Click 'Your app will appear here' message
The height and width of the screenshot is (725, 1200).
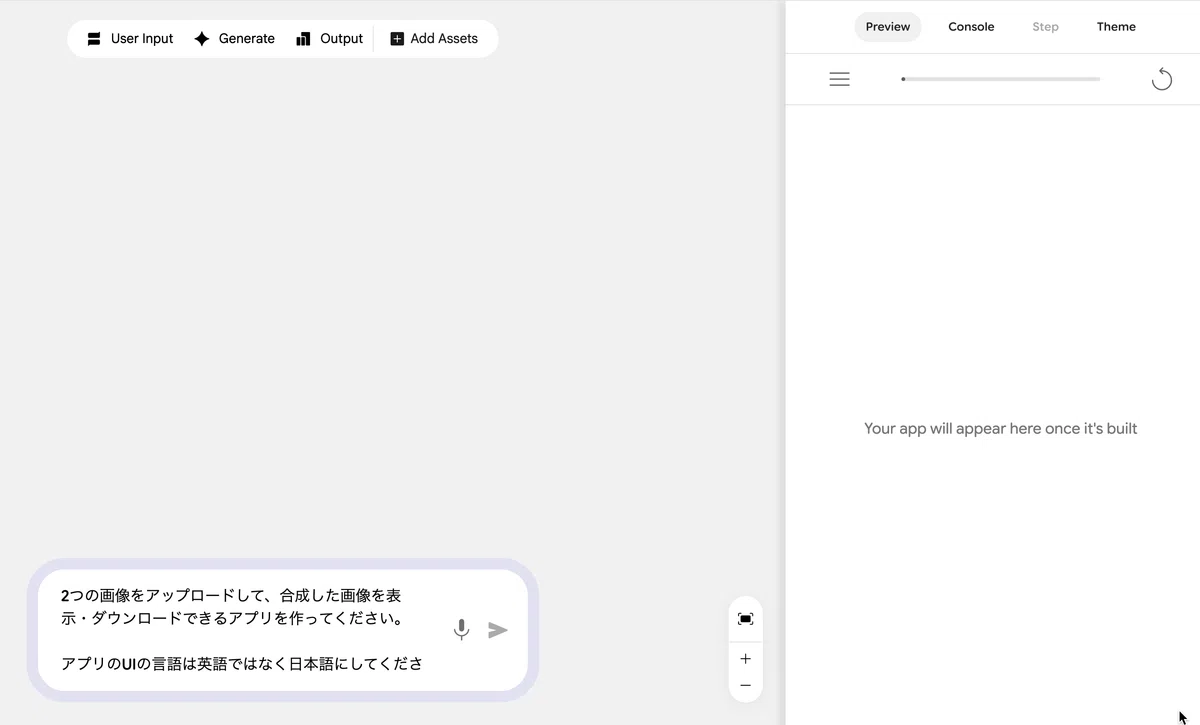[1001, 429]
